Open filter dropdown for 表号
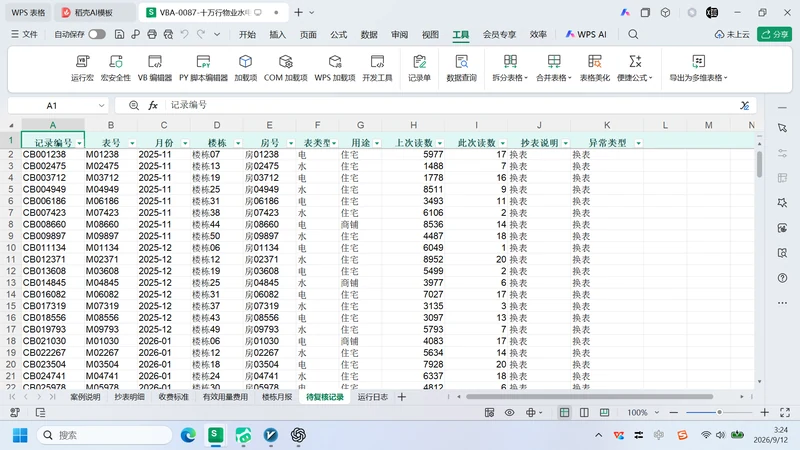Viewport: 800px width, 450px height. coord(132,143)
